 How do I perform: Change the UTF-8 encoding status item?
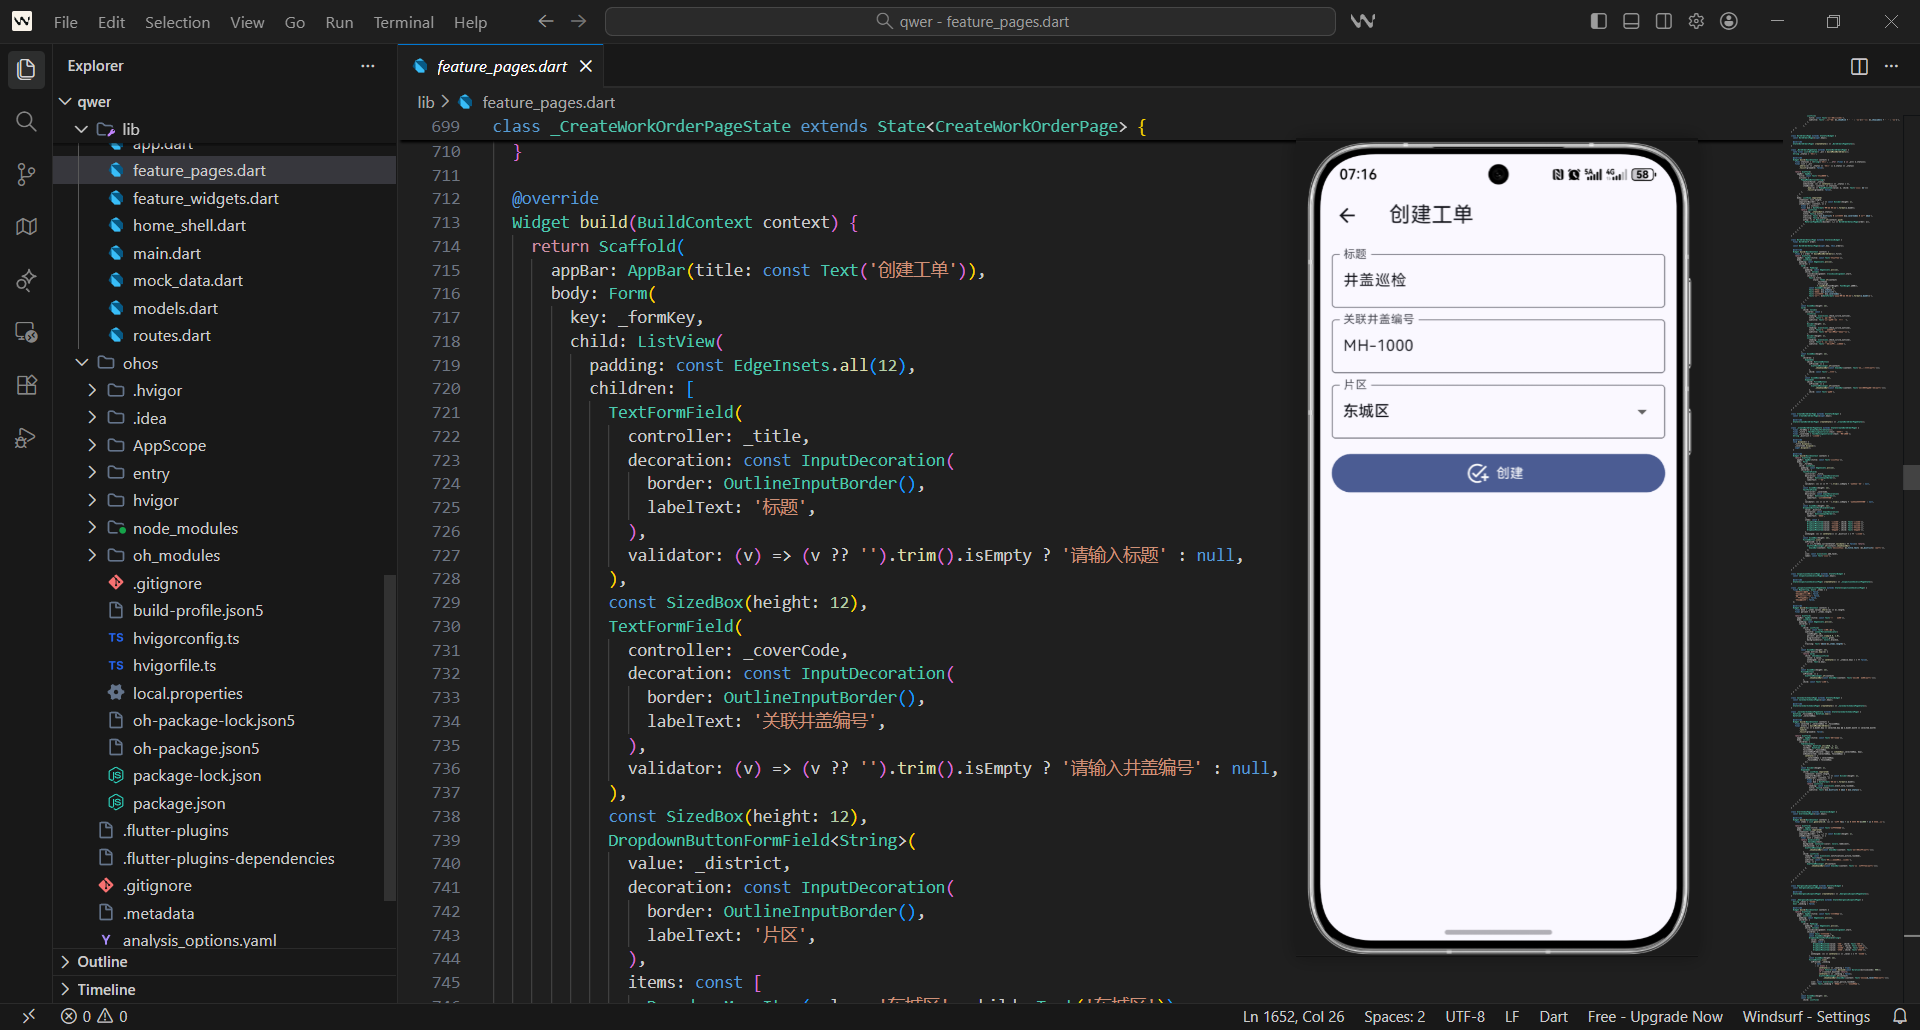1464,1016
